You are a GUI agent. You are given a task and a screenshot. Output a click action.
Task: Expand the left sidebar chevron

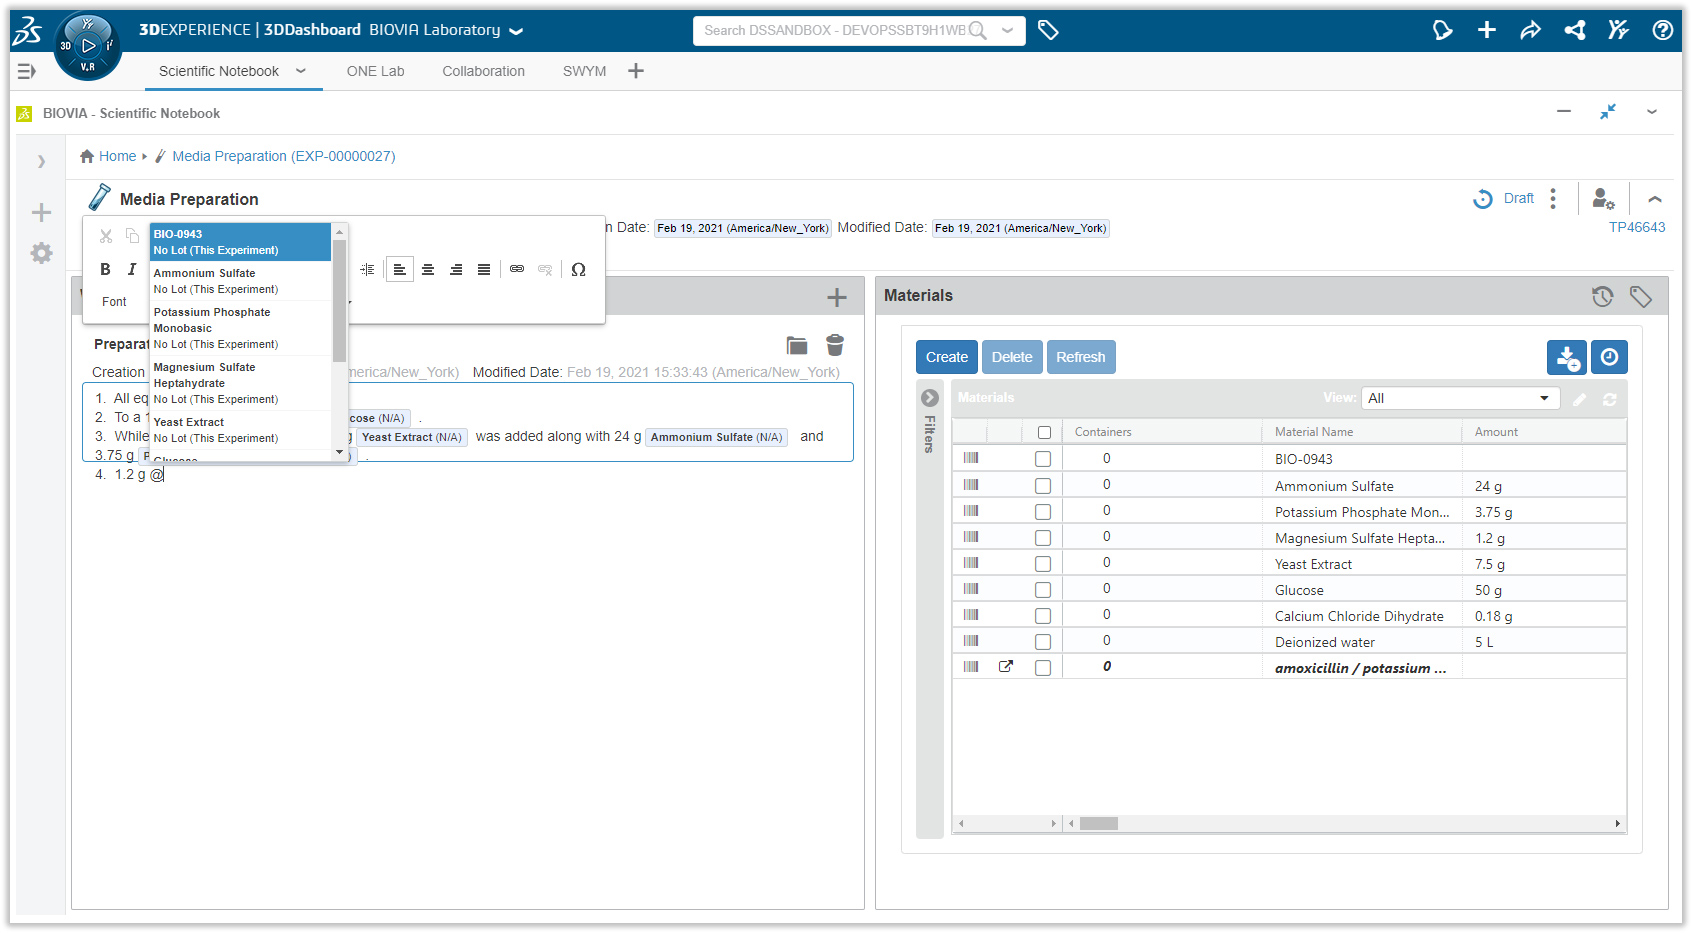point(41,161)
